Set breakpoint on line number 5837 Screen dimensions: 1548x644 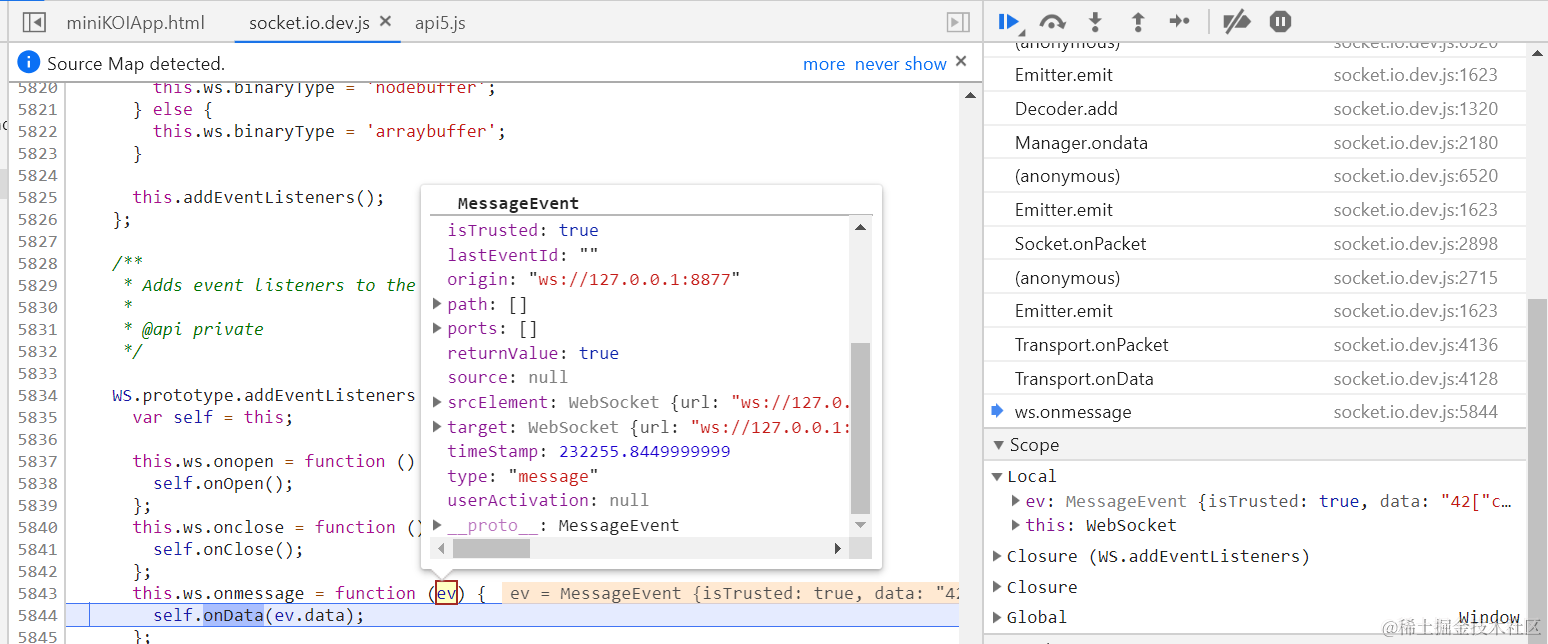[x=37, y=461]
